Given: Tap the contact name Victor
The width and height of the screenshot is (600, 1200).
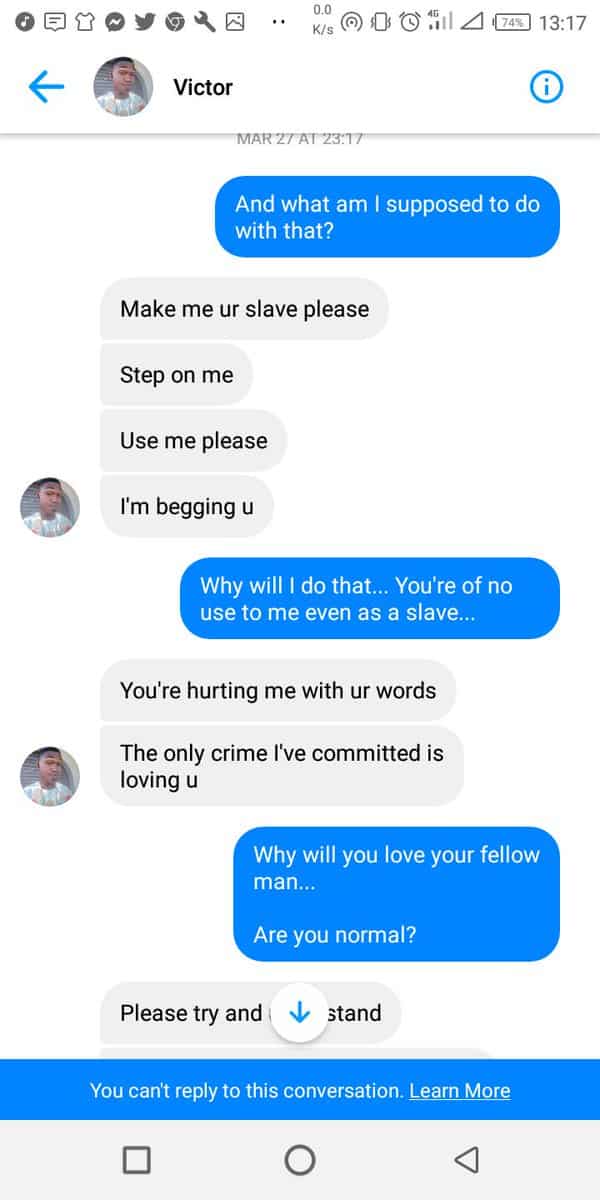Looking at the screenshot, I should click(x=203, y=88).
